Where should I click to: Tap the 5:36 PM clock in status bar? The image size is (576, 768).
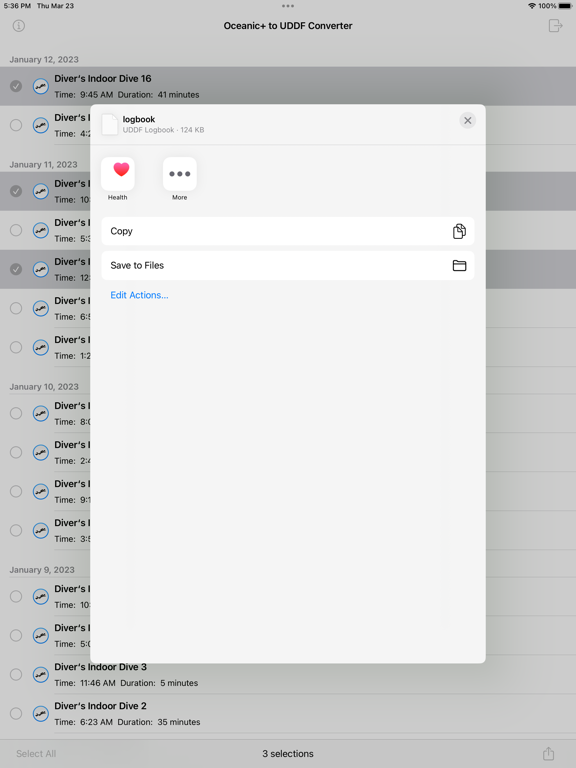tap(17, 6)
